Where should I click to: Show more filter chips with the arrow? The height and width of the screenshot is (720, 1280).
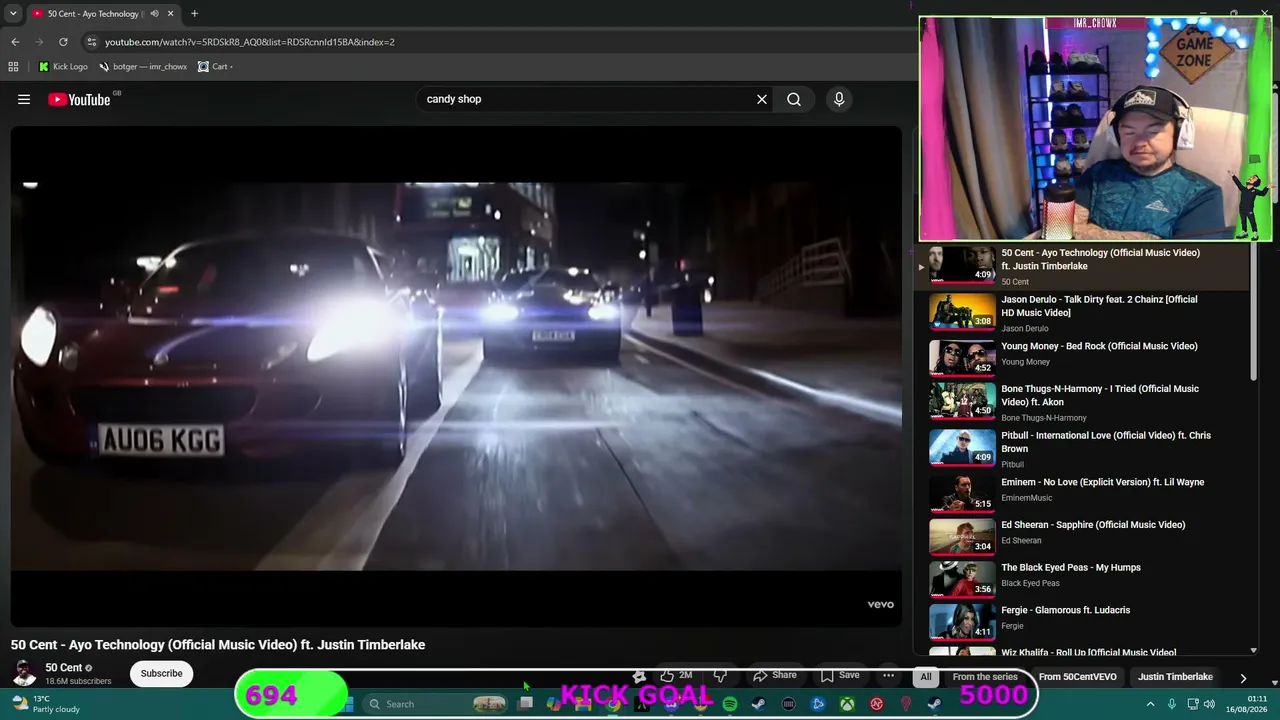(1243, 677)
